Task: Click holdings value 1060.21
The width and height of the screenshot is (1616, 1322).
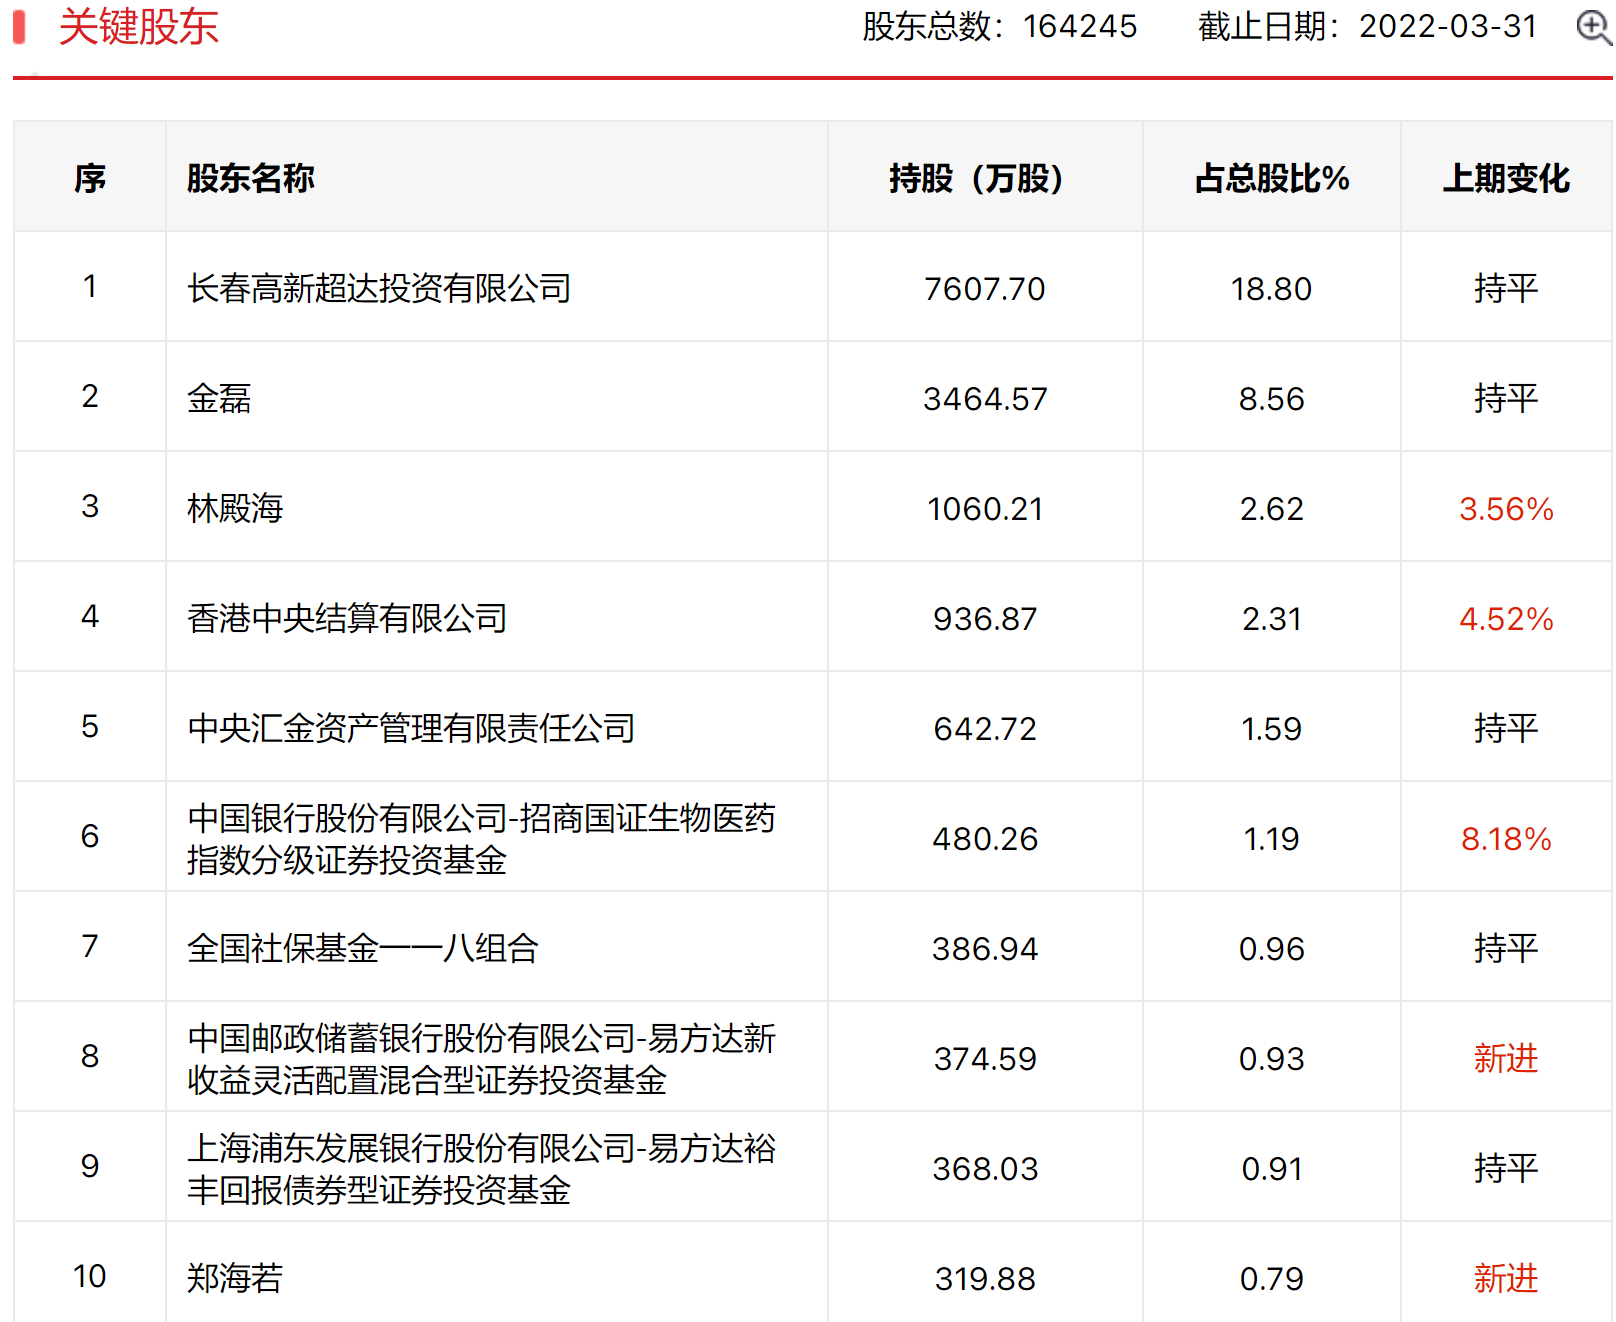Action: [985, 509]
